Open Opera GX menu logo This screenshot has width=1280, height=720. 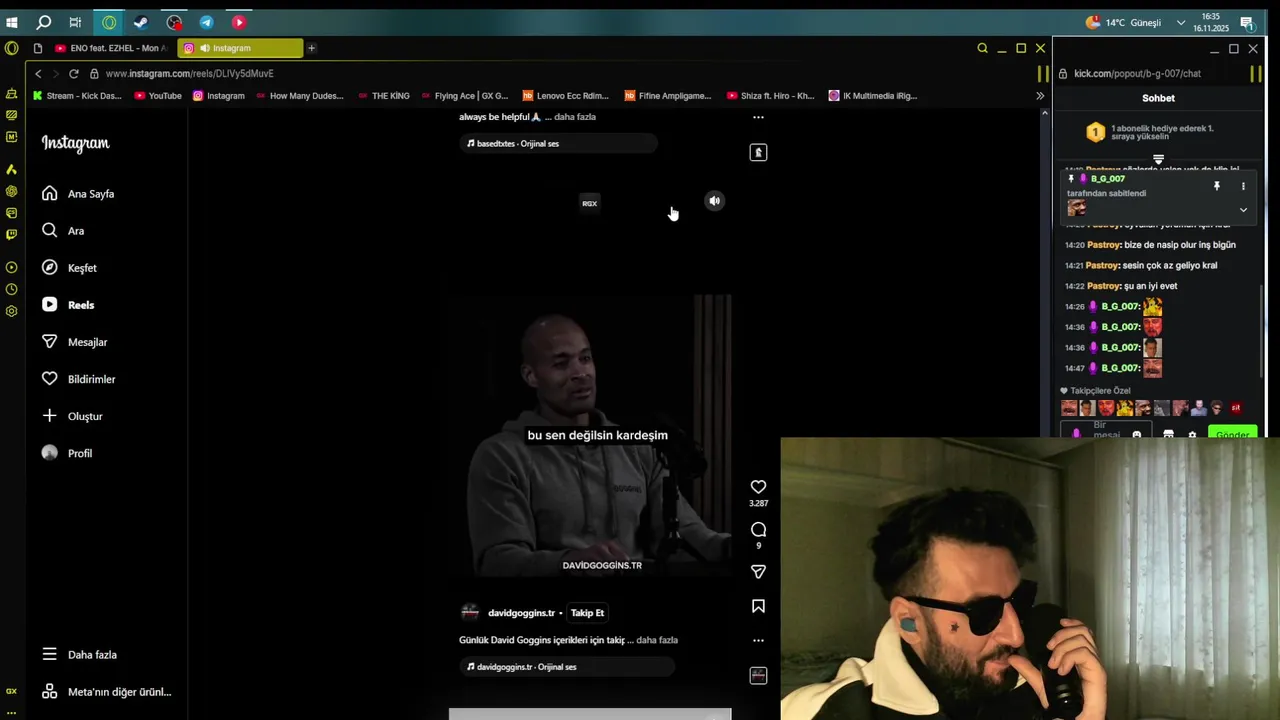(11, 48)
